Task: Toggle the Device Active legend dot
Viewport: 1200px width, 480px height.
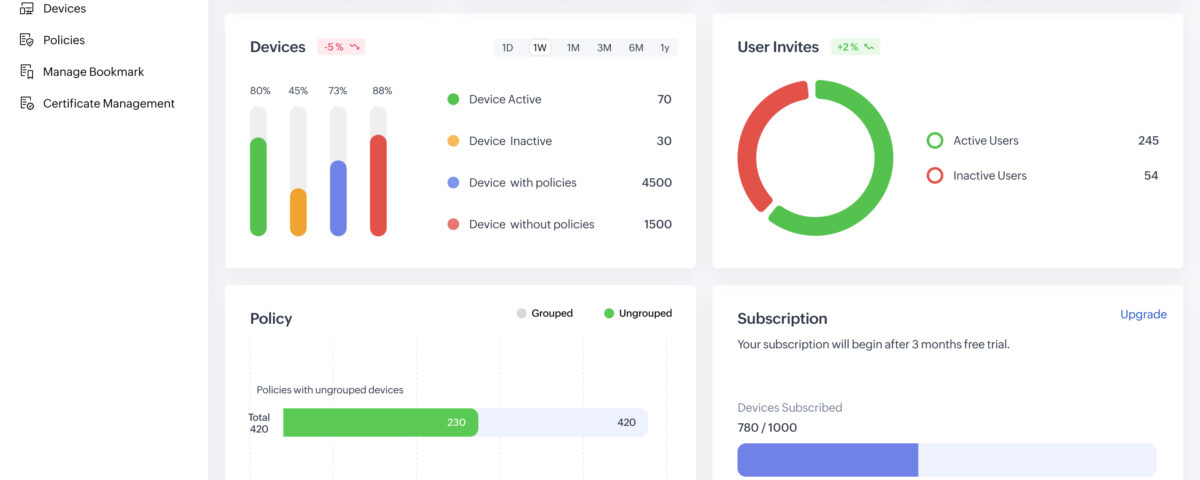Action: 453,99
